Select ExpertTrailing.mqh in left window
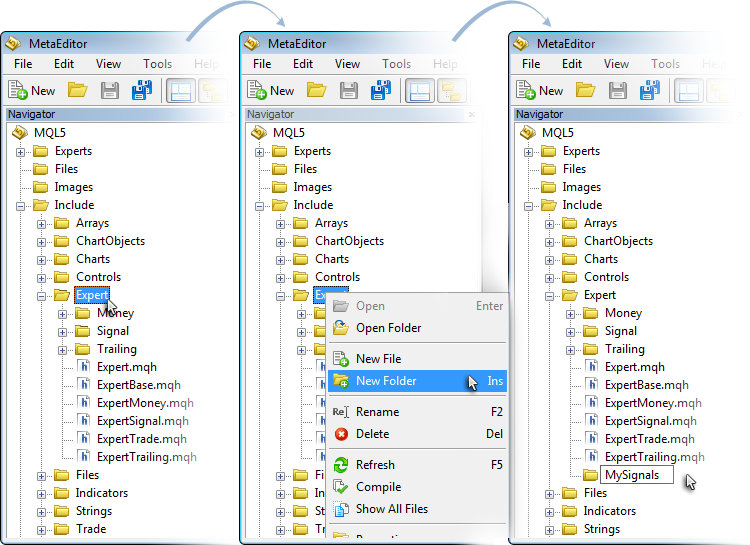Viewport: 750px width, 545px height. coord(146,457)
